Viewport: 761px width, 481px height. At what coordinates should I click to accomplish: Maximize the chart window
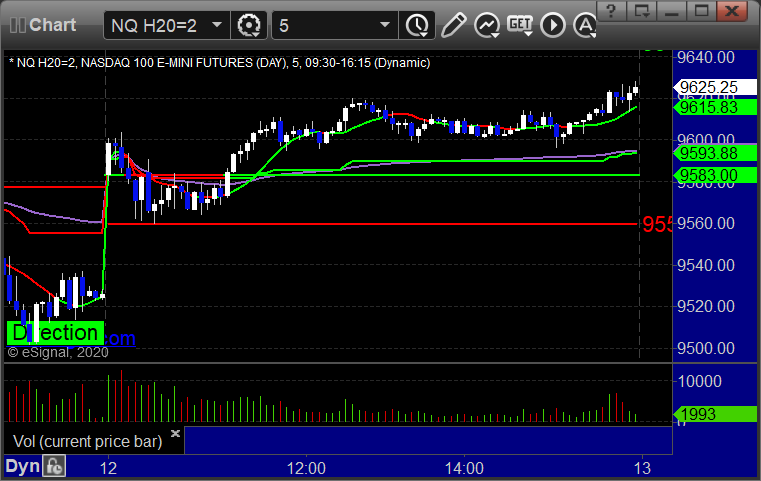click(x=701, y=11)
